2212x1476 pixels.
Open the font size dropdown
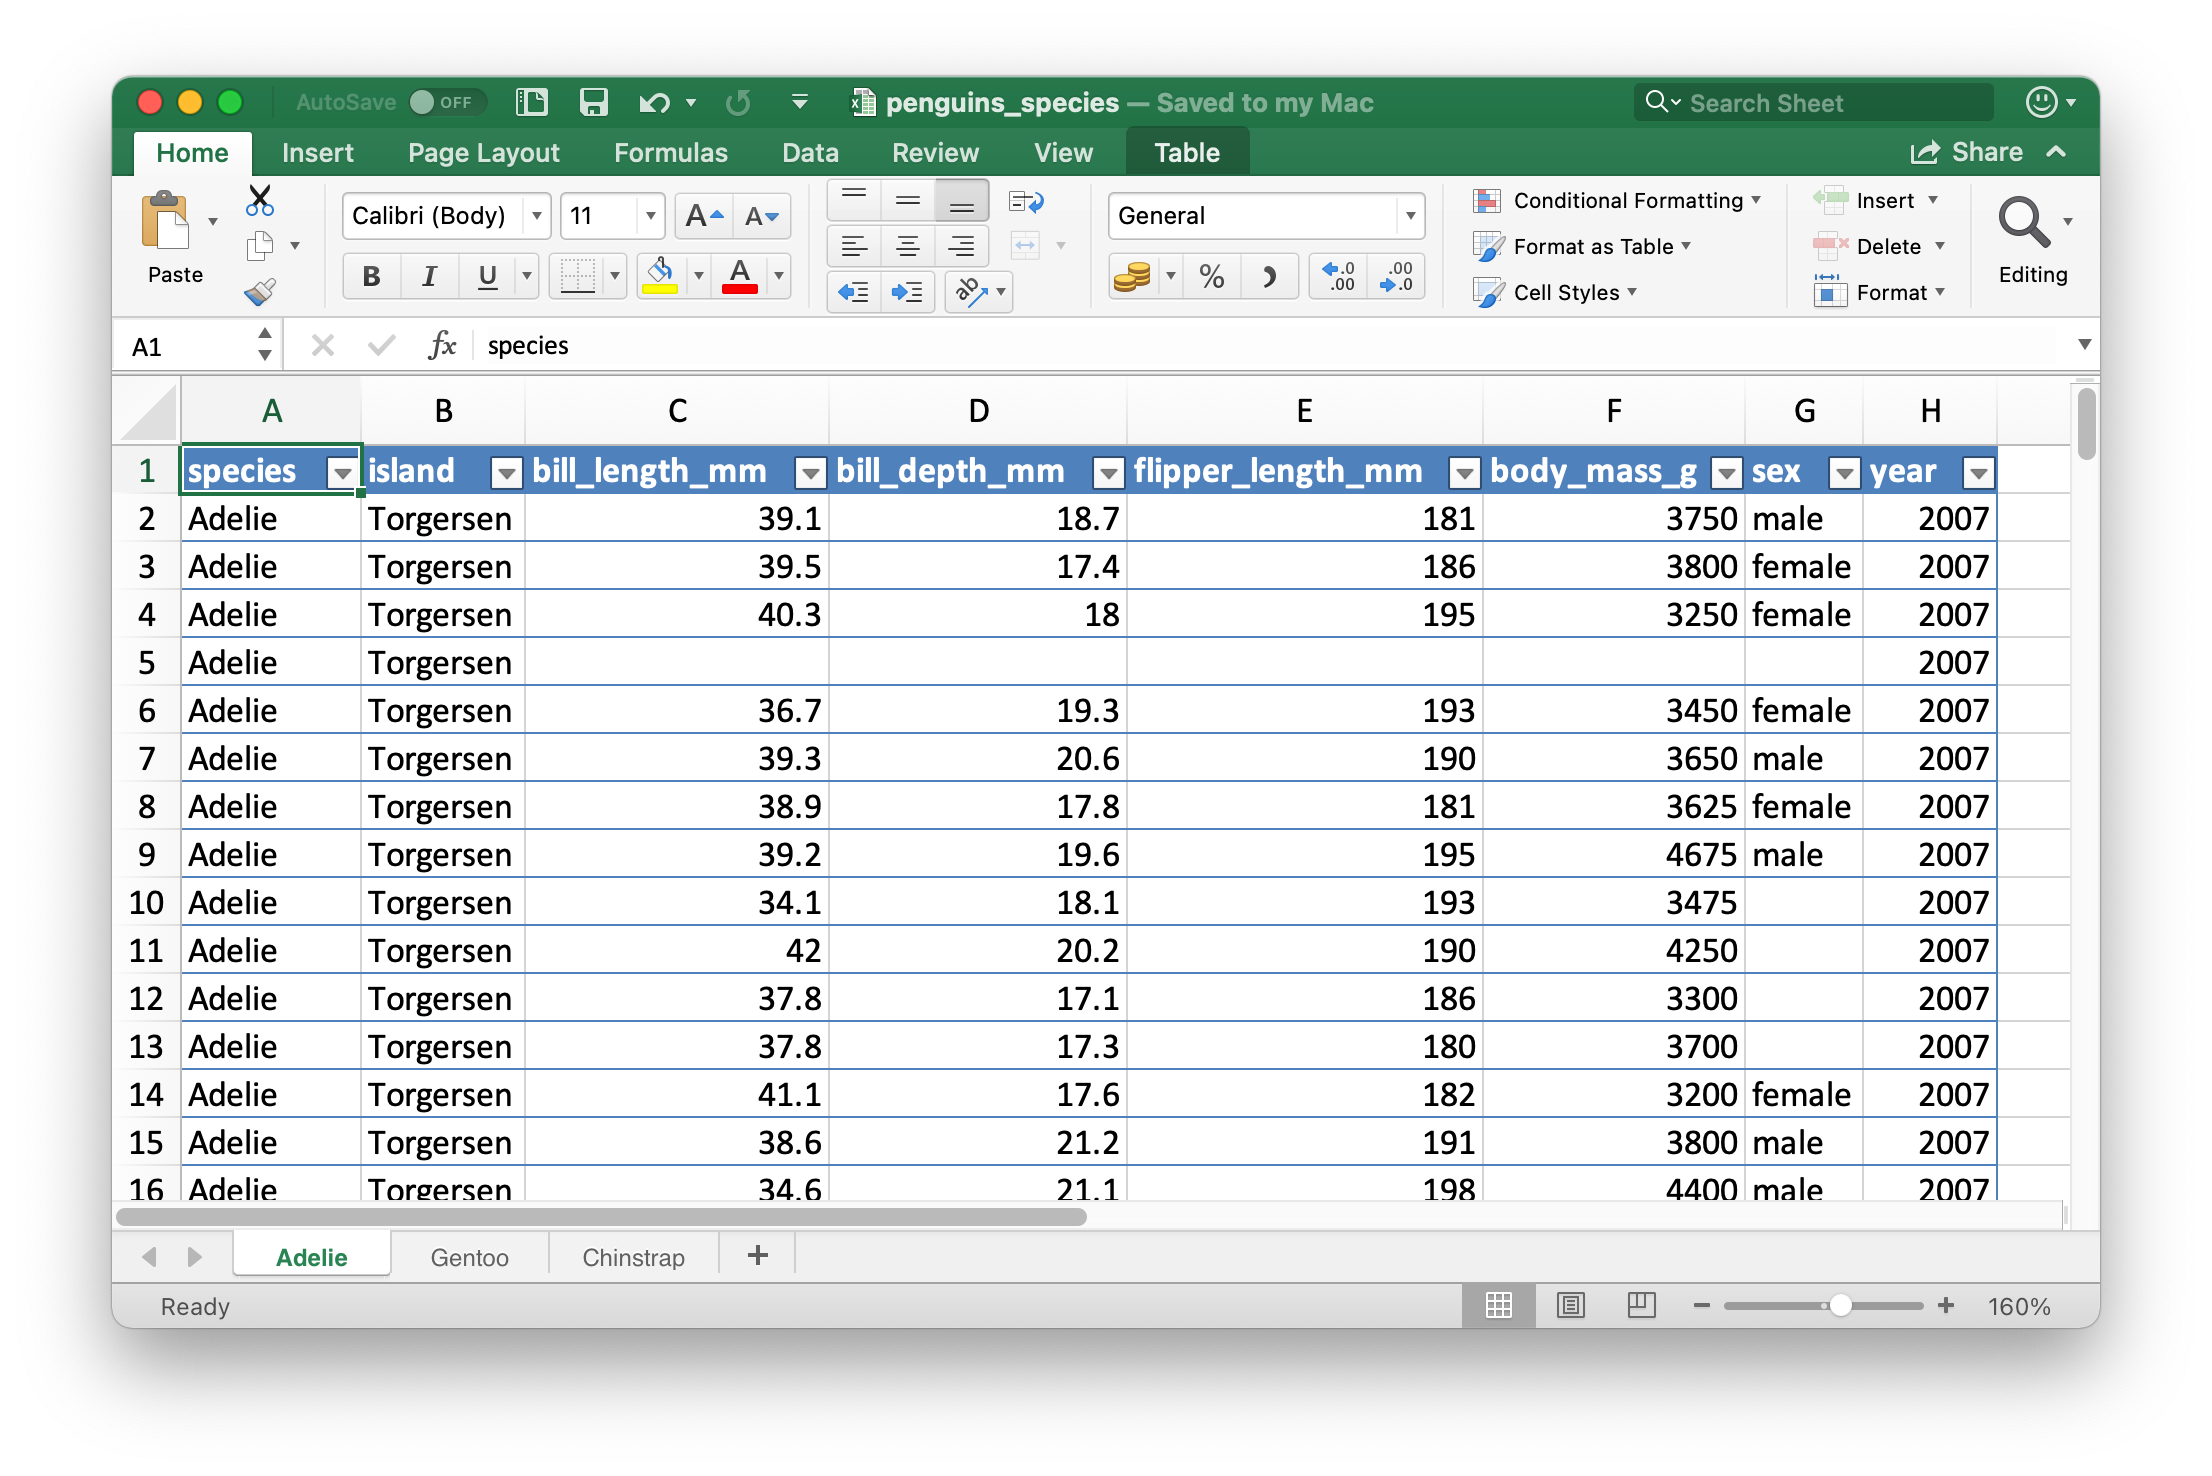click(x=650, y=216)
